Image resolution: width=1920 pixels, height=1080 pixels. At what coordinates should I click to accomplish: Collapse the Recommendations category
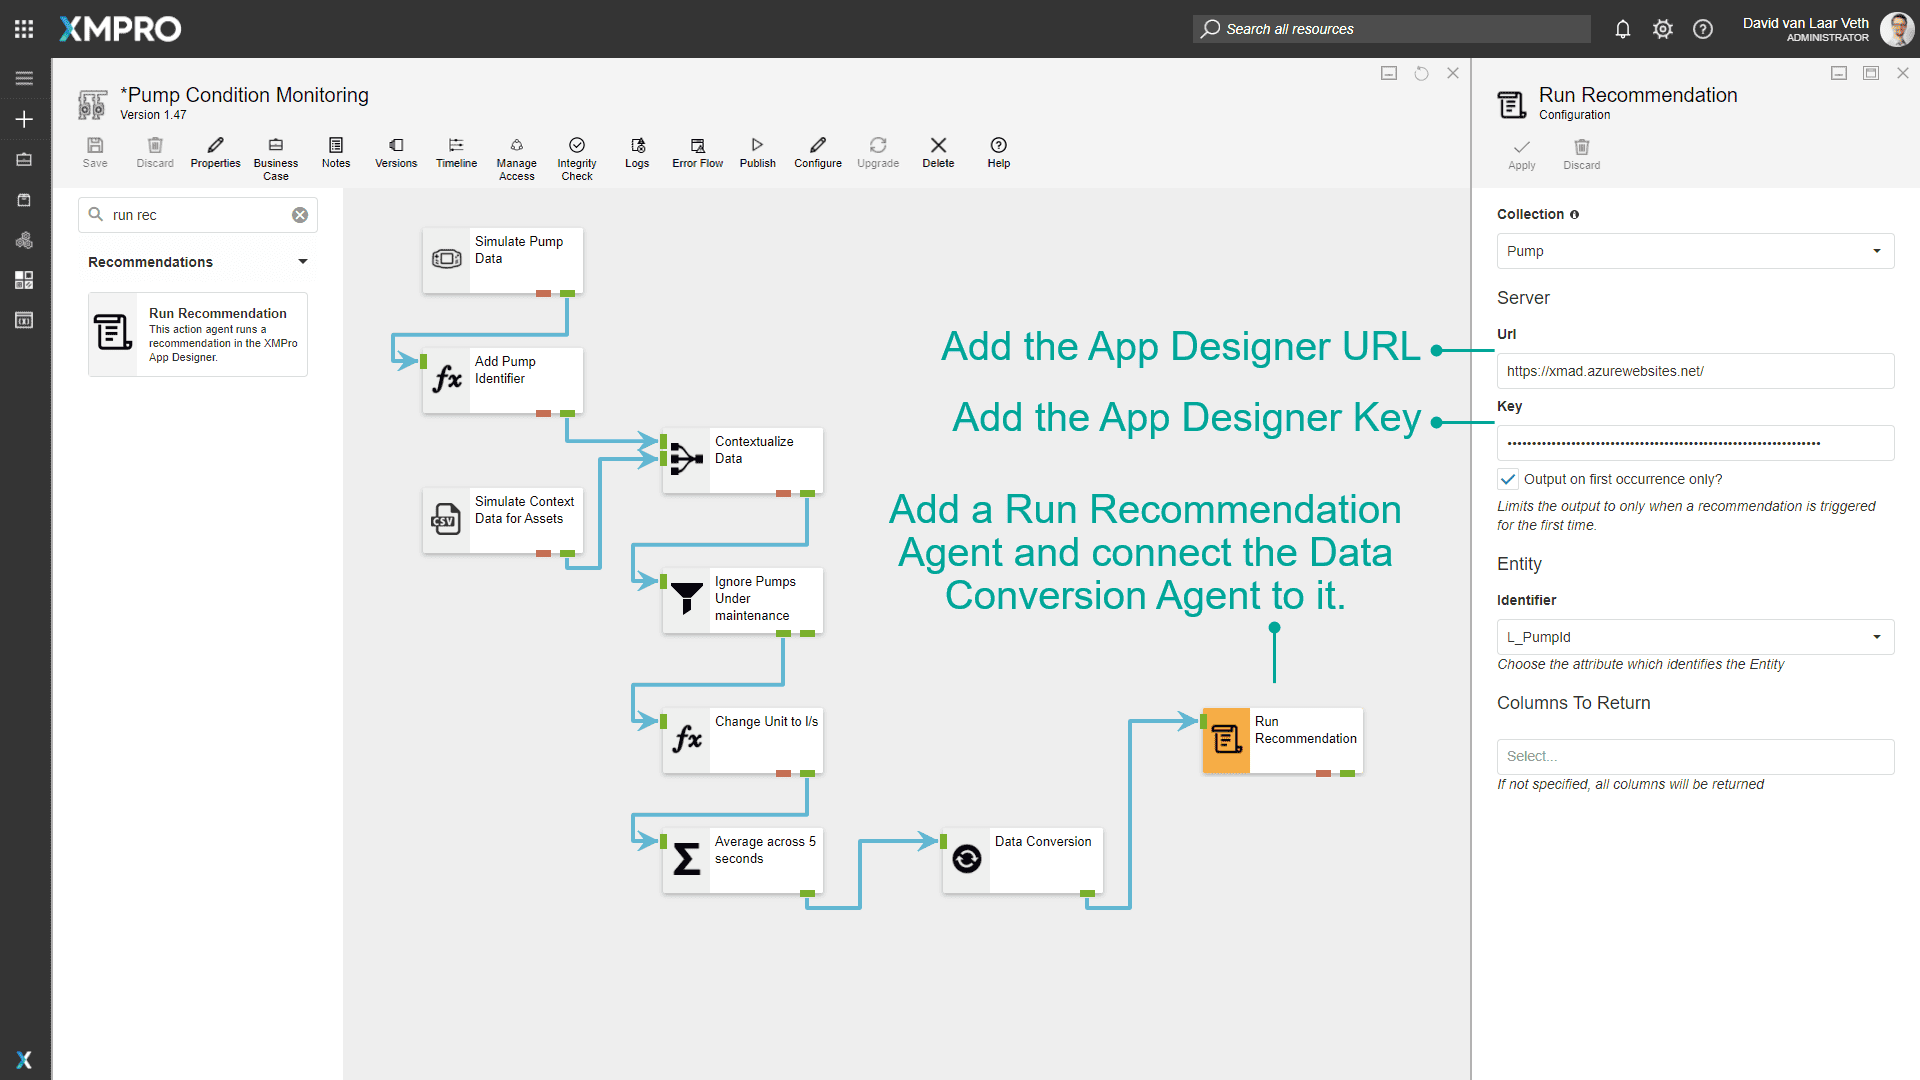(x=302, y=262)
